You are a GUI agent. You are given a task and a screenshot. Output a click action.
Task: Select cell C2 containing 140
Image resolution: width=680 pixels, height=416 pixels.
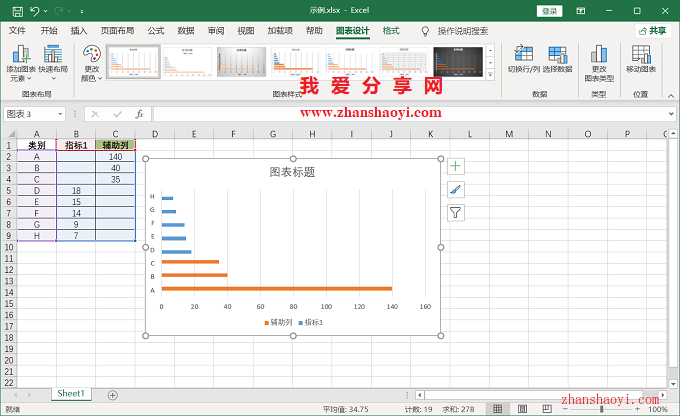(115, 157)
